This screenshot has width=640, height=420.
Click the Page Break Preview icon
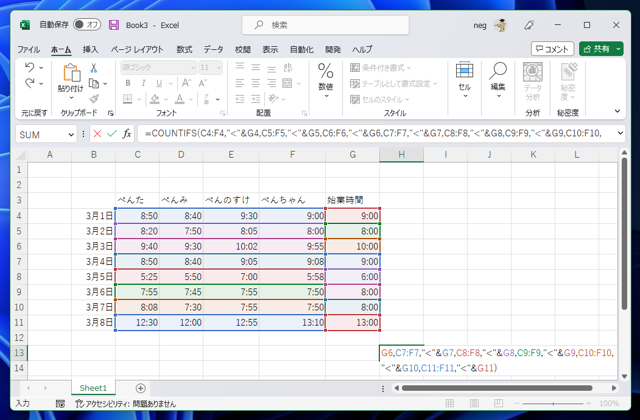498,403
